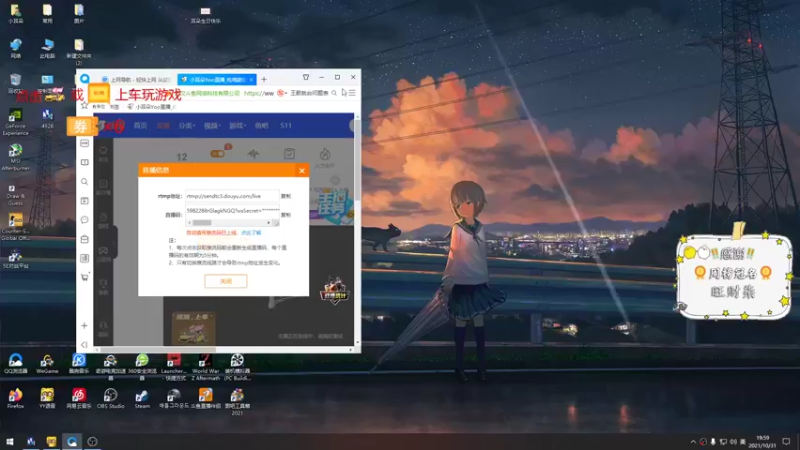The height and width of the screenshot is (450, 800).
Task: Open the Windows Start menu
Action: click(x=10, y=441)
